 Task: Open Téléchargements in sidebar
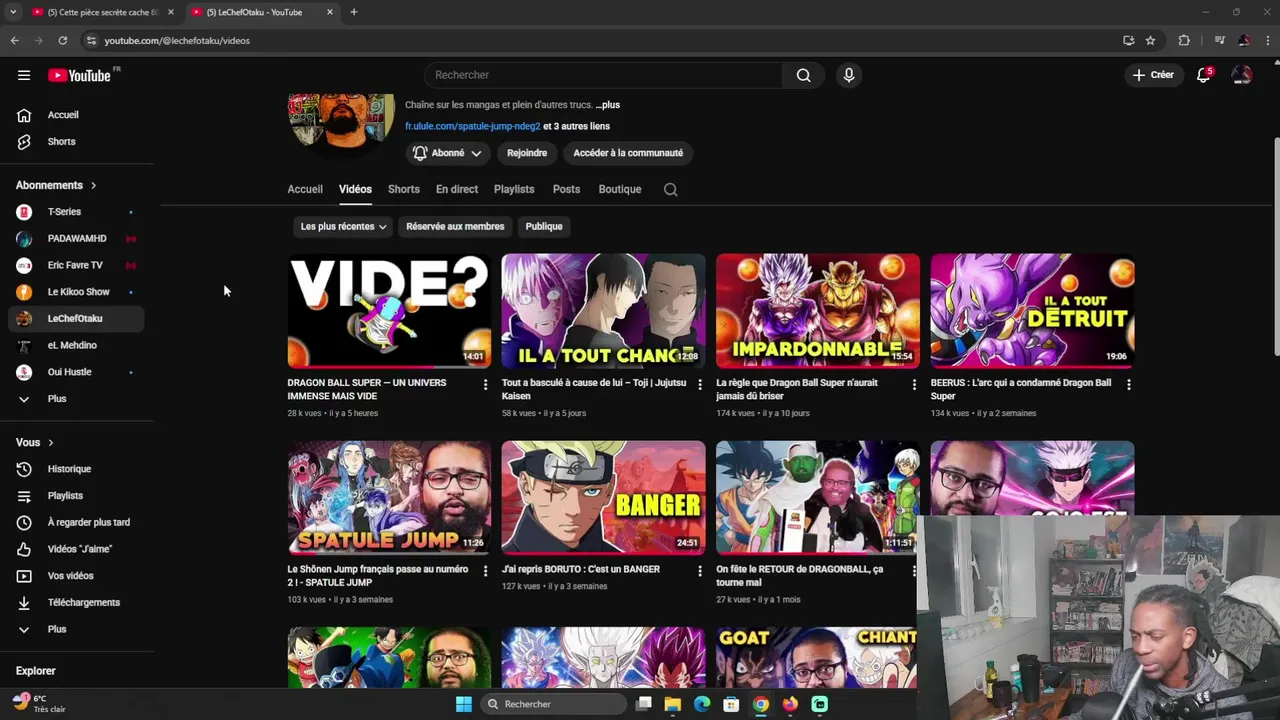(x=75, y=602)
